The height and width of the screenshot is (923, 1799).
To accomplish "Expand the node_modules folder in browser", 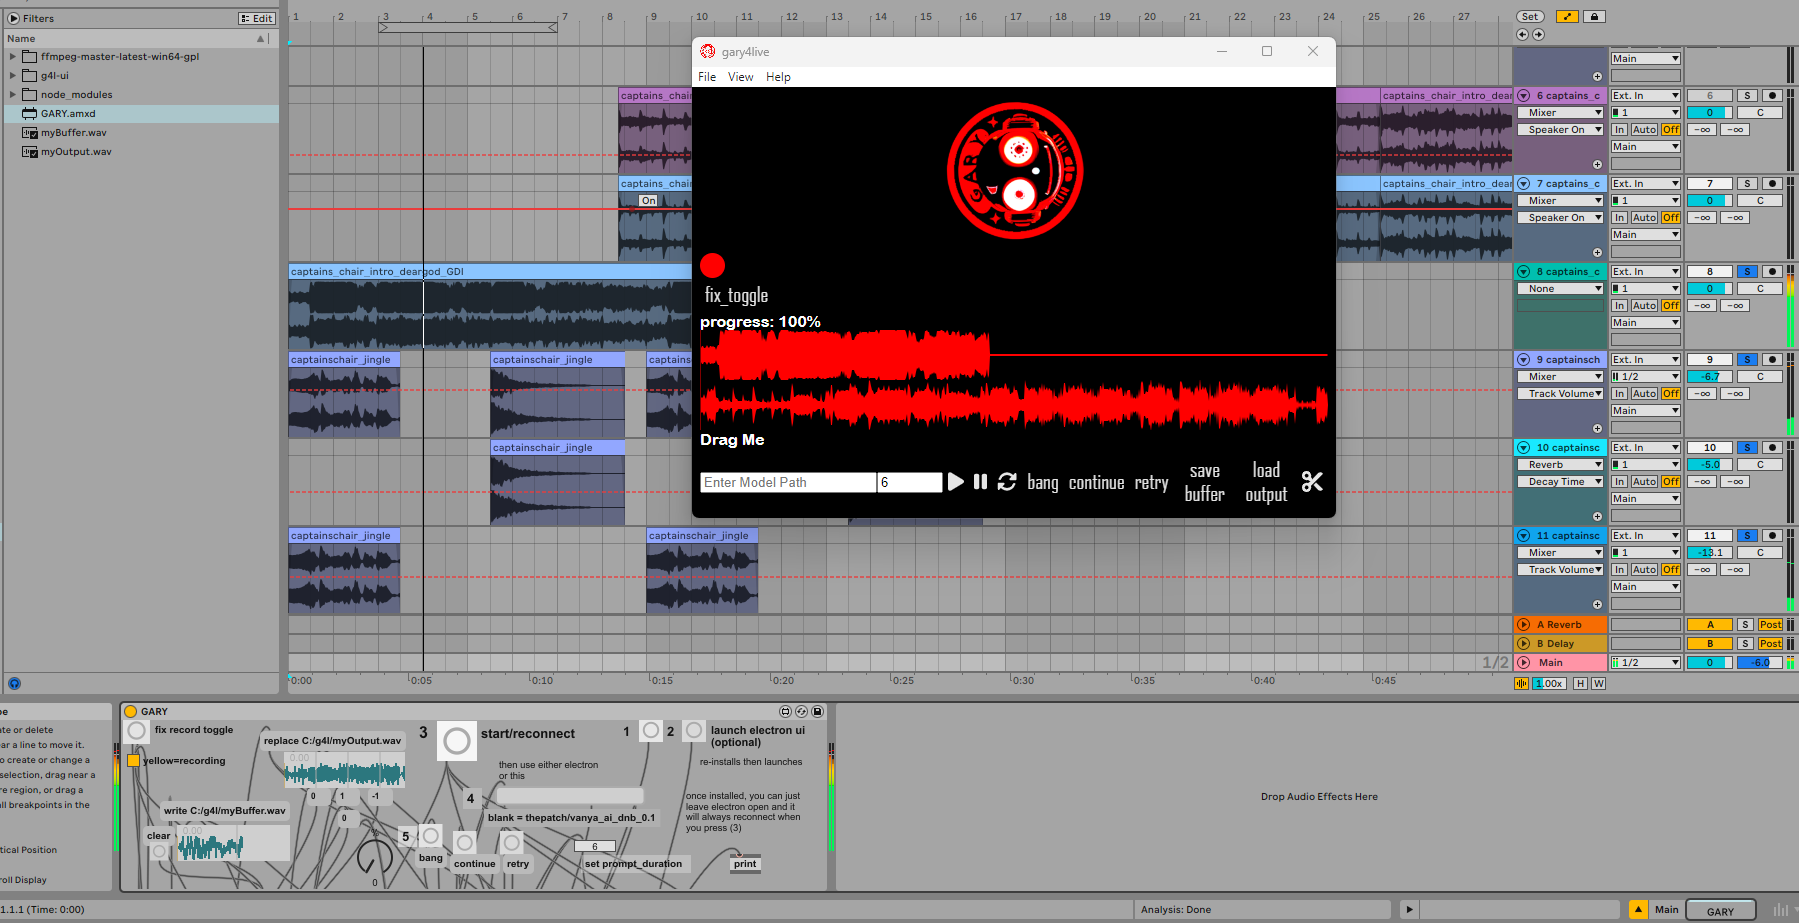I will (12, 95).
